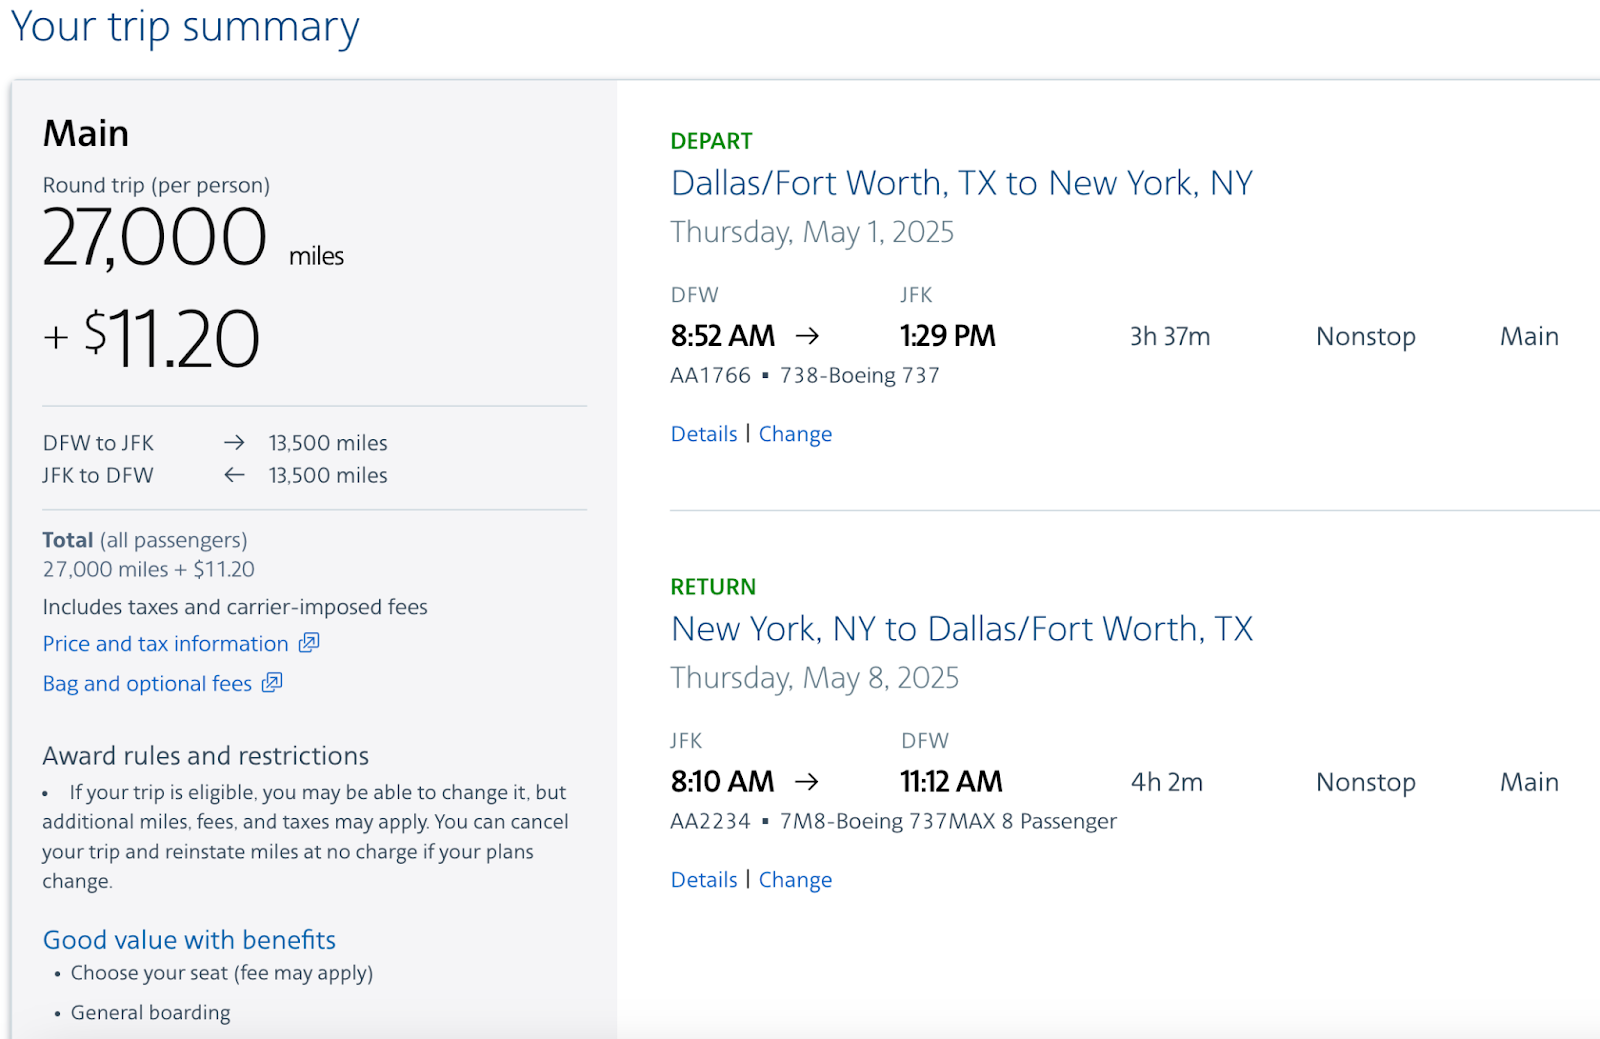Click the Award rules and restrictions heading
This screenshot has height=1039, width=1600.
(206, 756)
